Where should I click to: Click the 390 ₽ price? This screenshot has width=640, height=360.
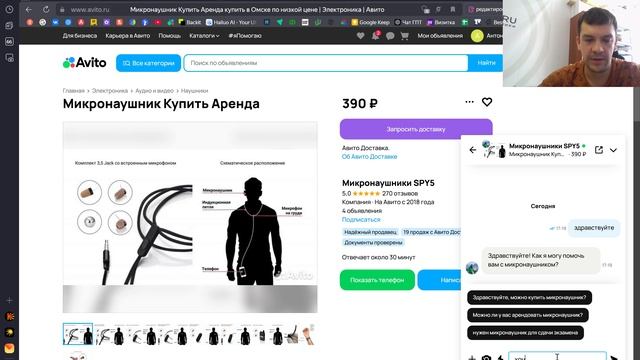[360, 103]
